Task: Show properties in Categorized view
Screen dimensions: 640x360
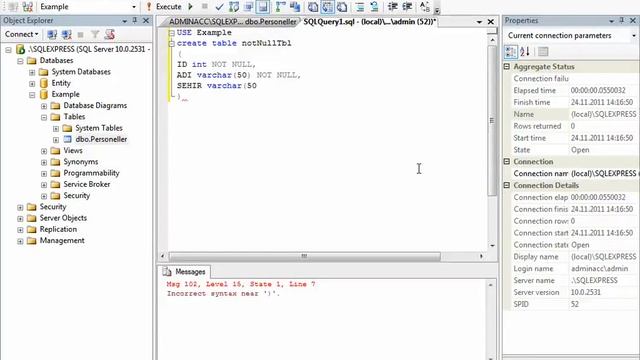Action: (511, 51)
